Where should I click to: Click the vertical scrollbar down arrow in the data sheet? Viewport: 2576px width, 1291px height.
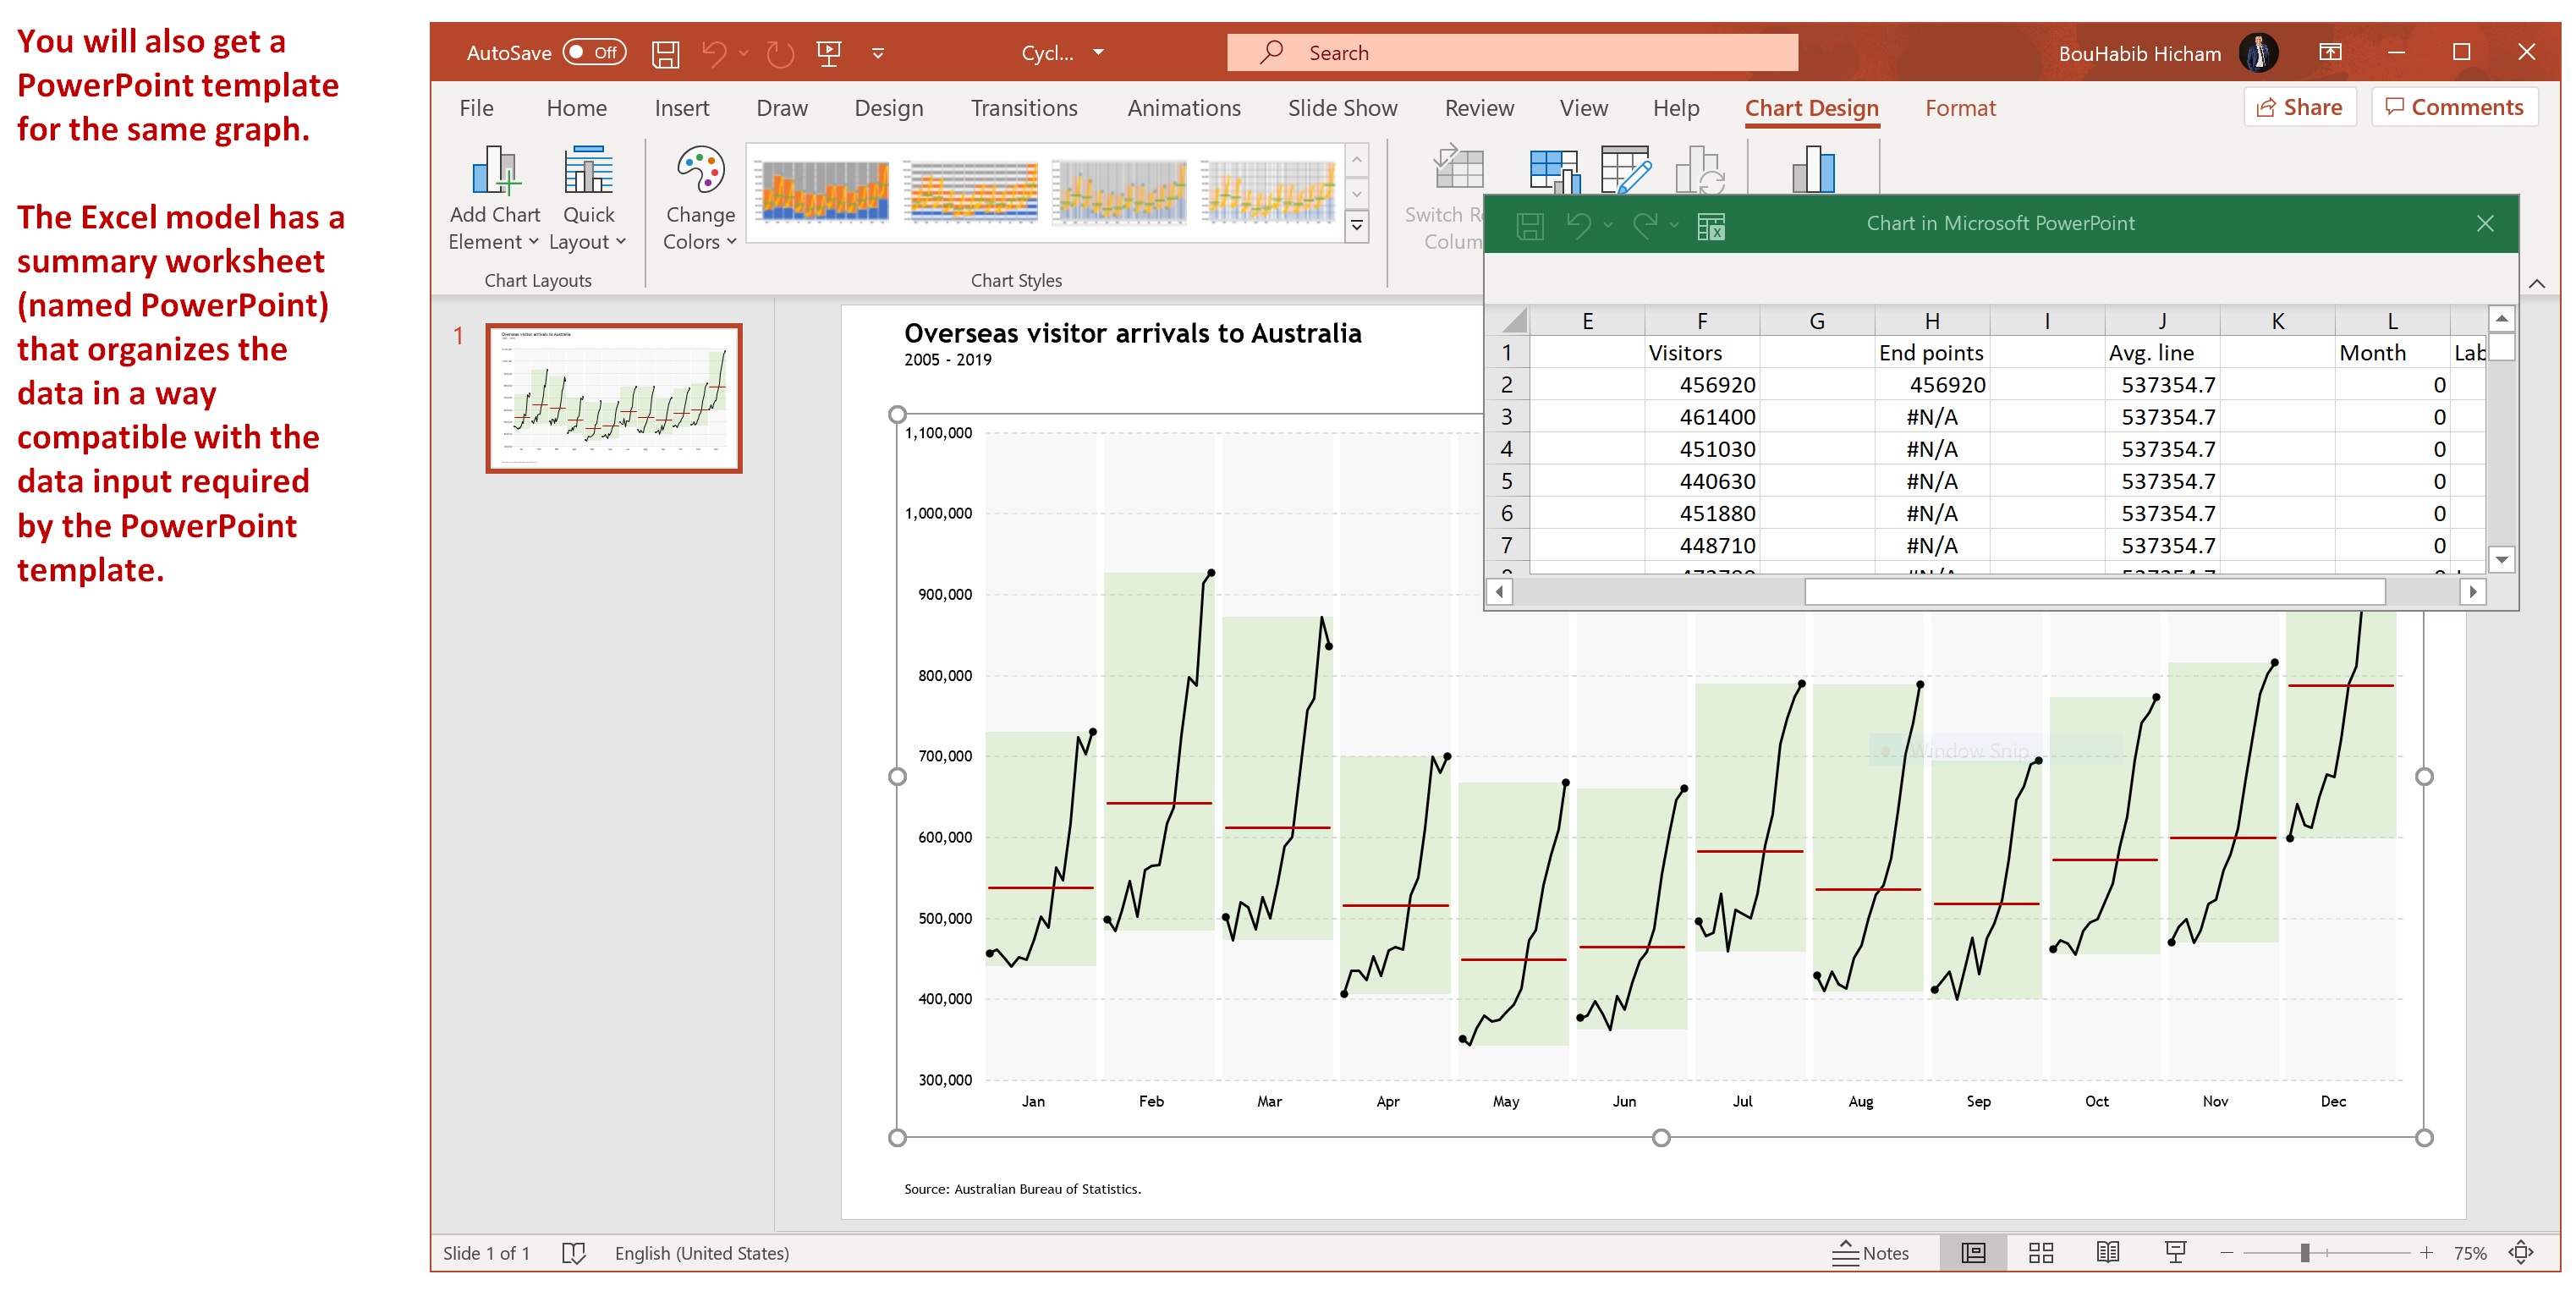[x=2502, y=560]
